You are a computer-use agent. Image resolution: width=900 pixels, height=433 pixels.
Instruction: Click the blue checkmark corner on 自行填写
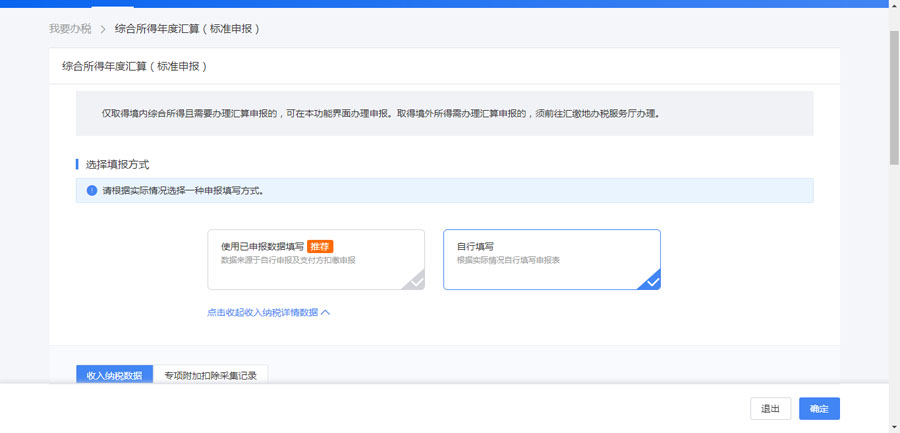tap(651, 281)
